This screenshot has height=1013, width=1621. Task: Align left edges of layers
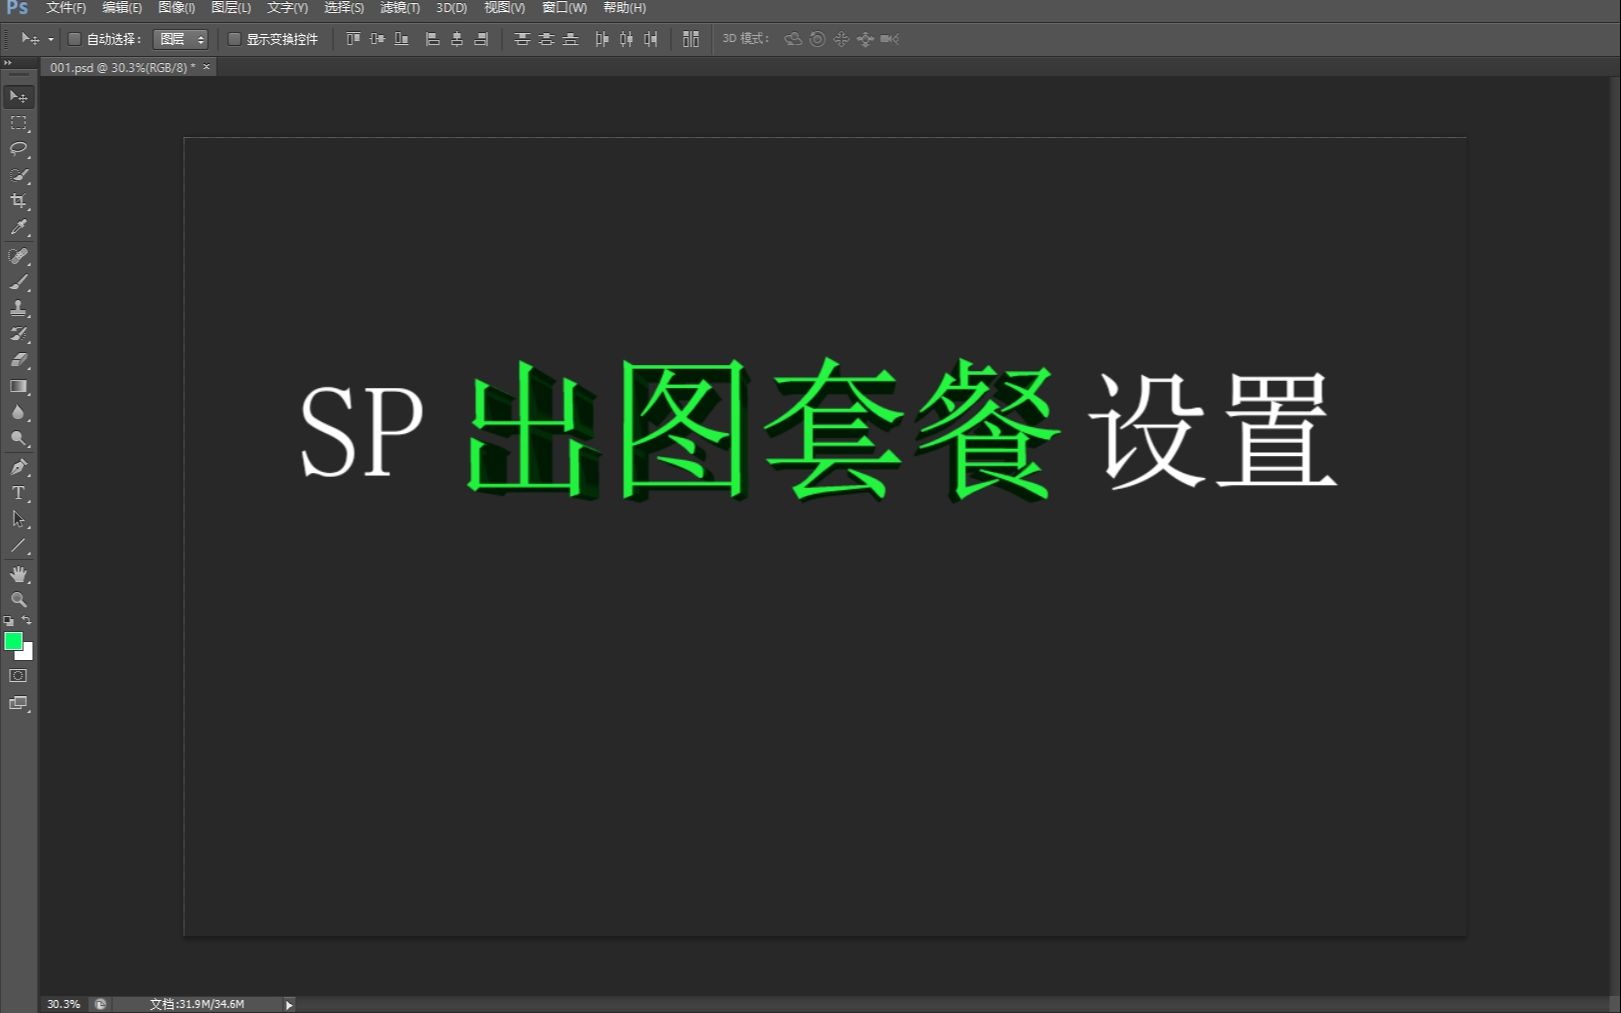click(433, 39)
